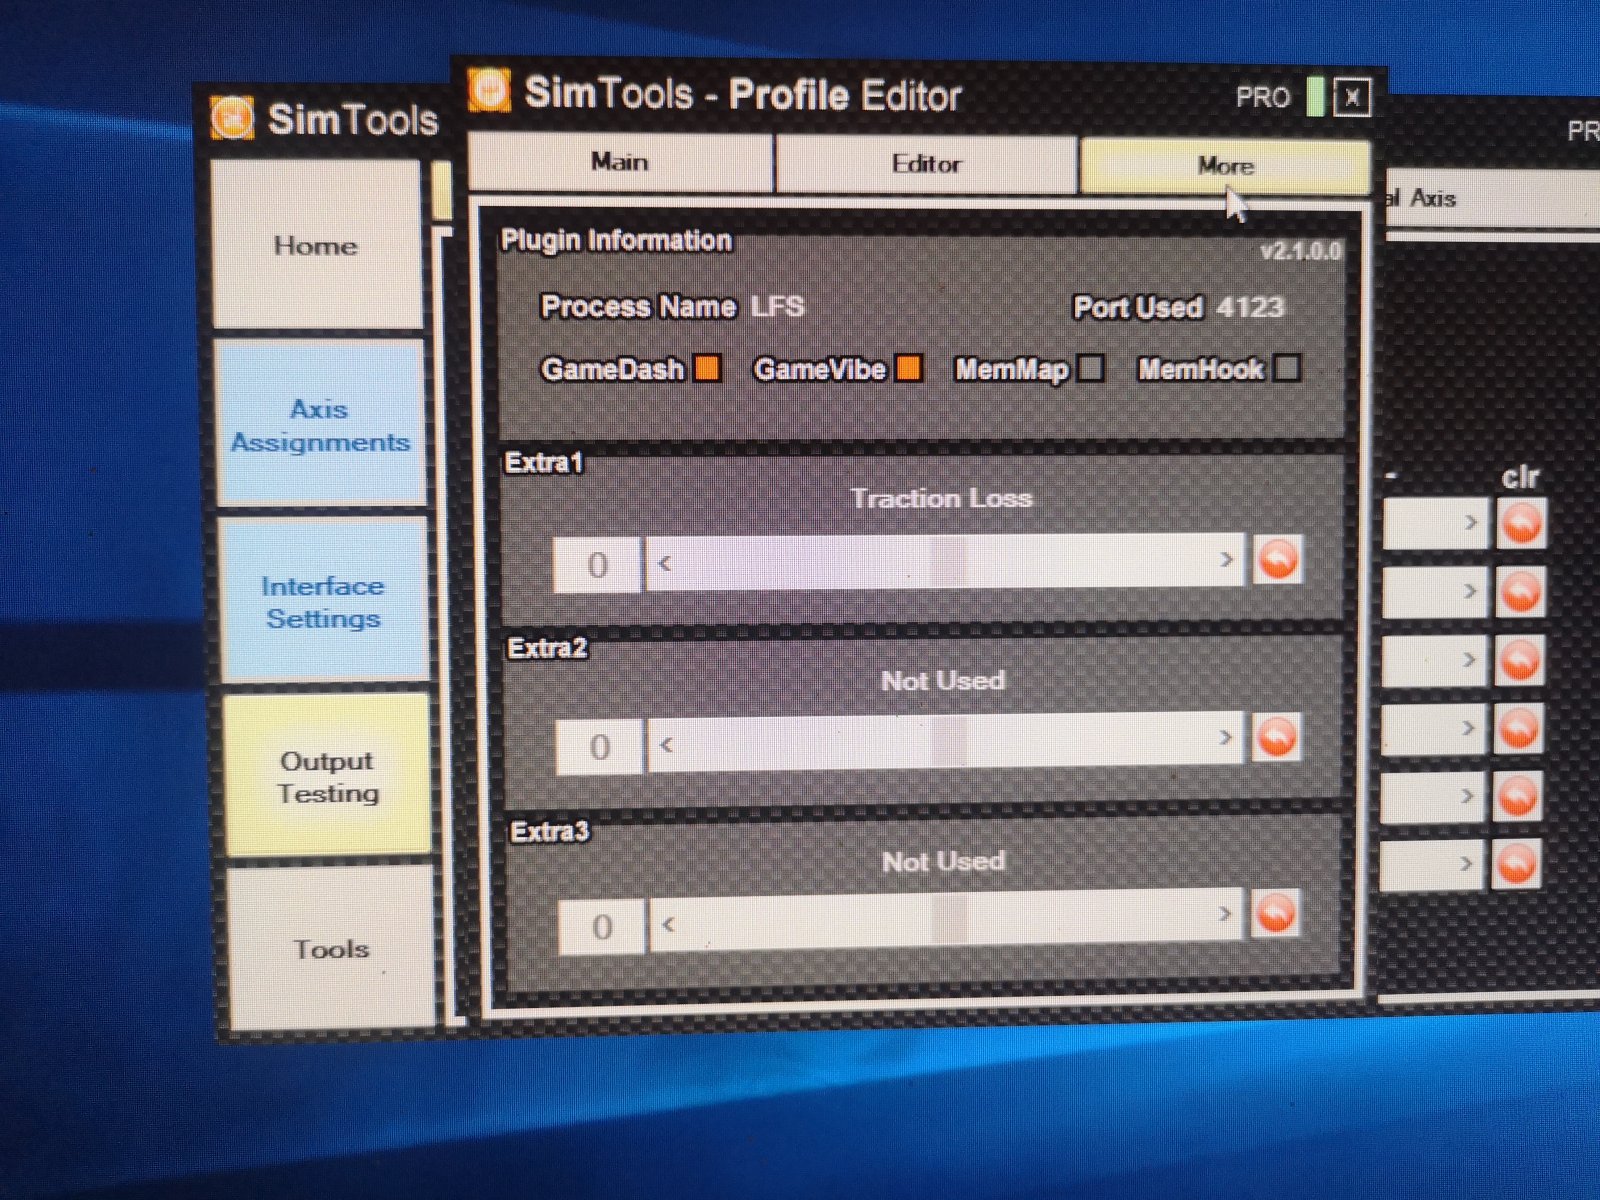Image resolution: width=1600 pixels, height=1200 pixels.
Task: Click the SimTools Profile Editor logo icon
Action: [490, 92]
